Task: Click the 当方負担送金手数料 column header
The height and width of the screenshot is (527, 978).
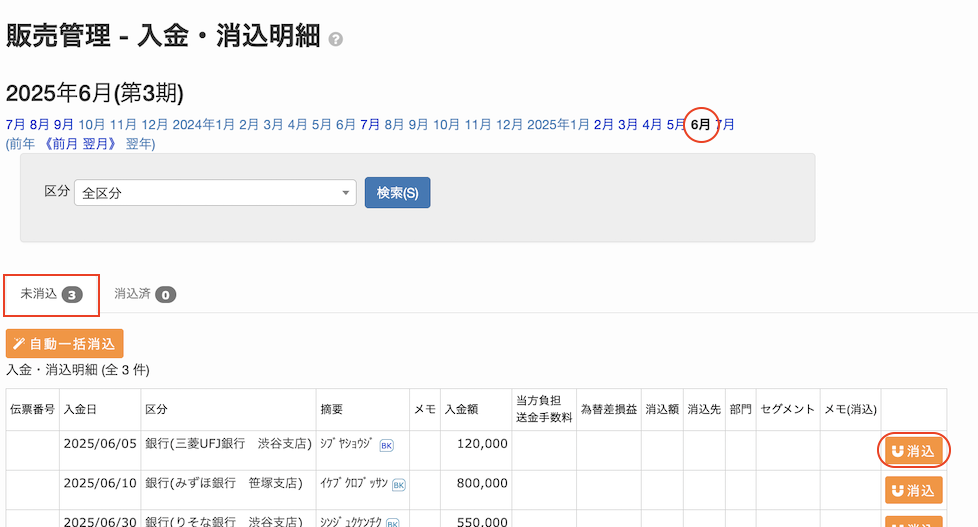Action: 544,409
